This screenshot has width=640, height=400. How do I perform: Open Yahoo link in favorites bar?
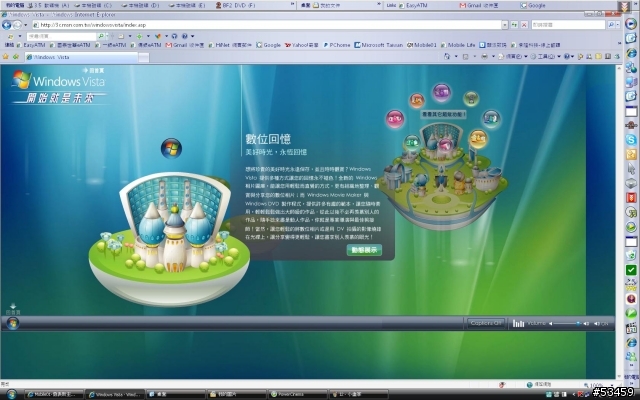tap(301, 45)
